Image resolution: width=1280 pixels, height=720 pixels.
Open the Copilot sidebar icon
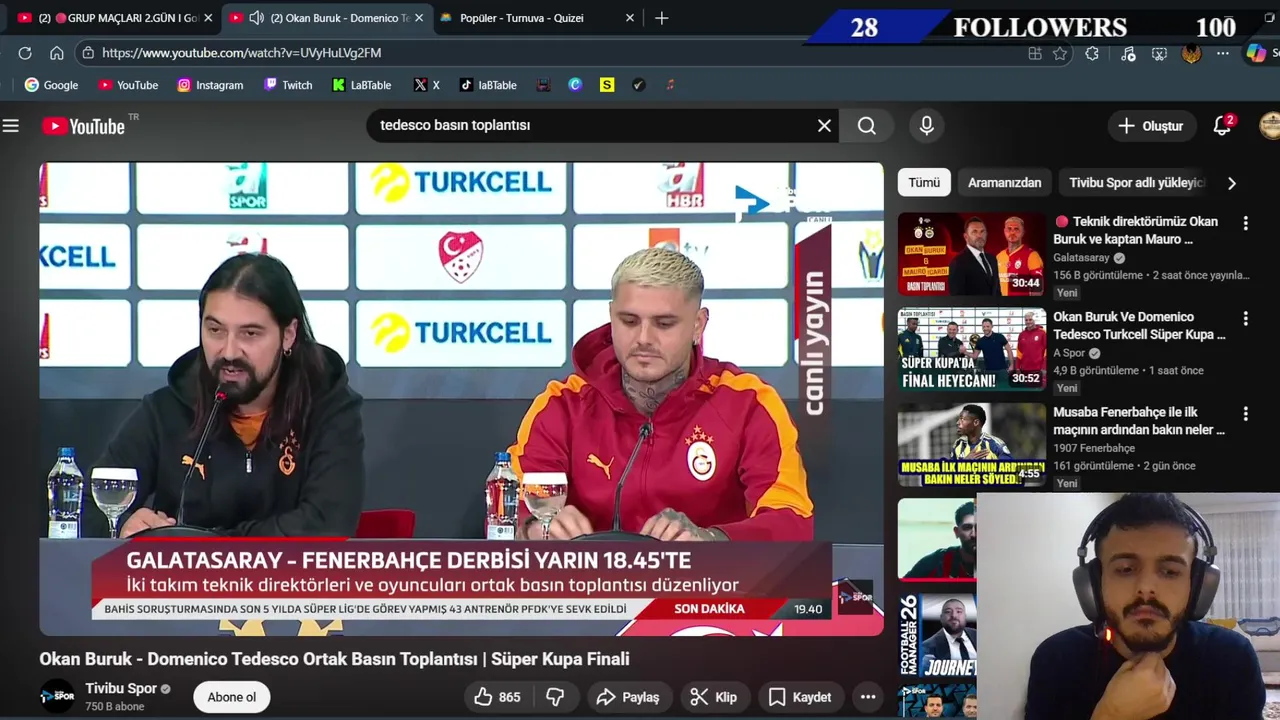[1256, 54]
